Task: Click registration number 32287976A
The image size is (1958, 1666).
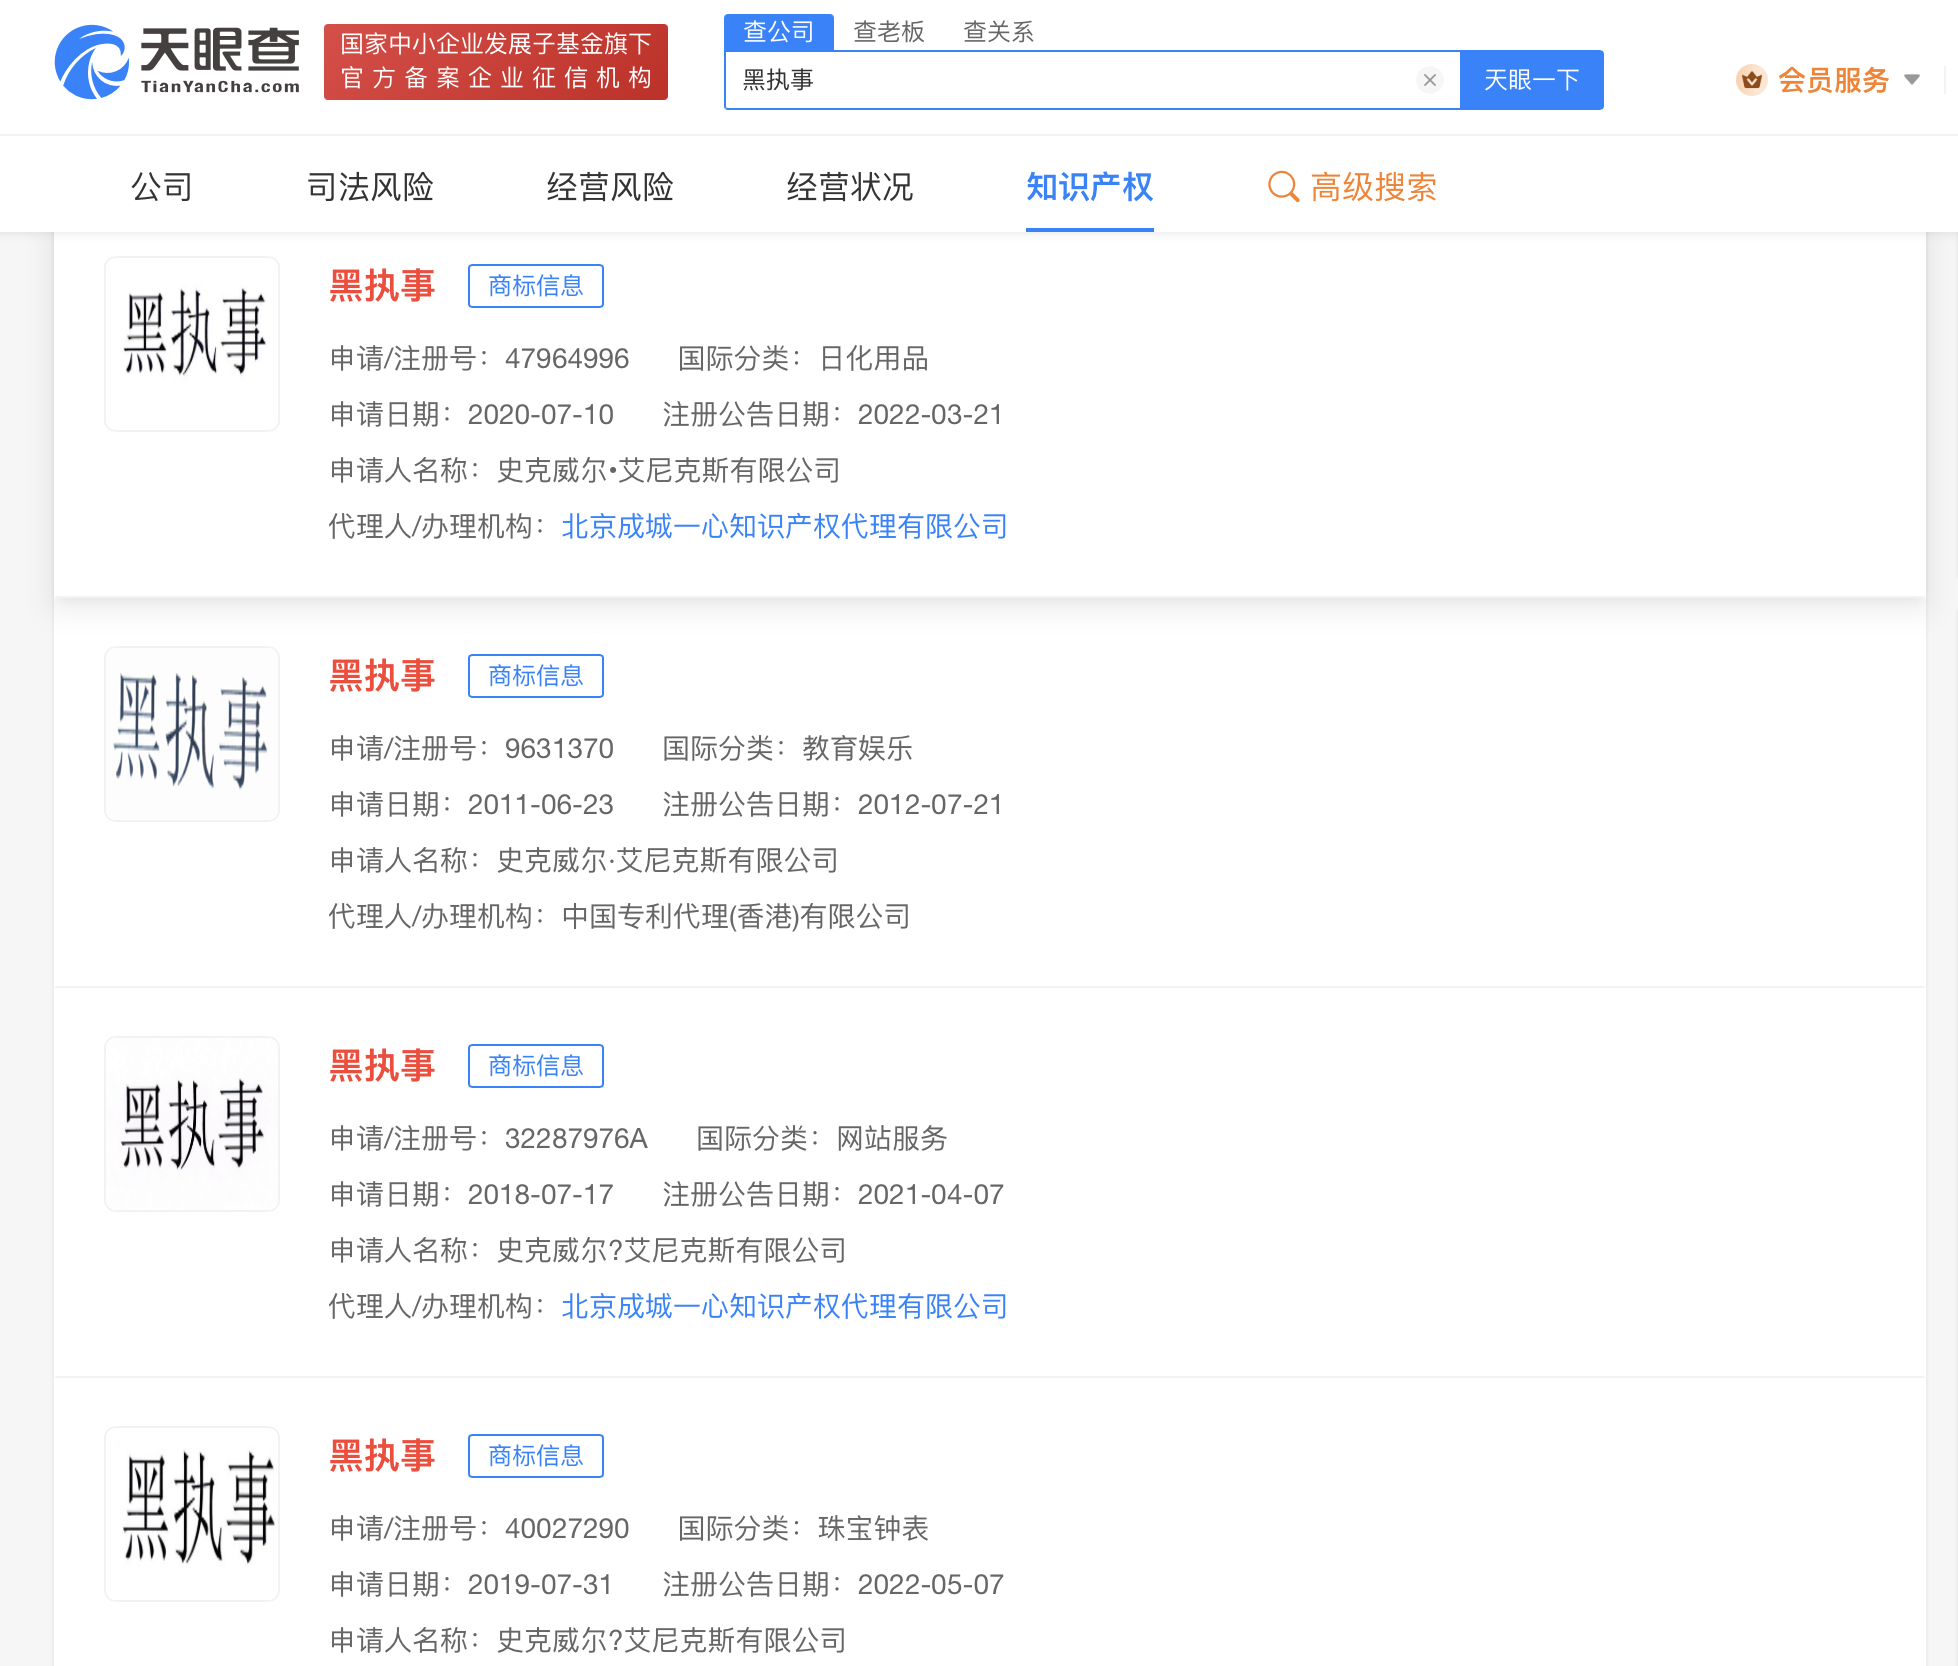Action: point(576,1138)
